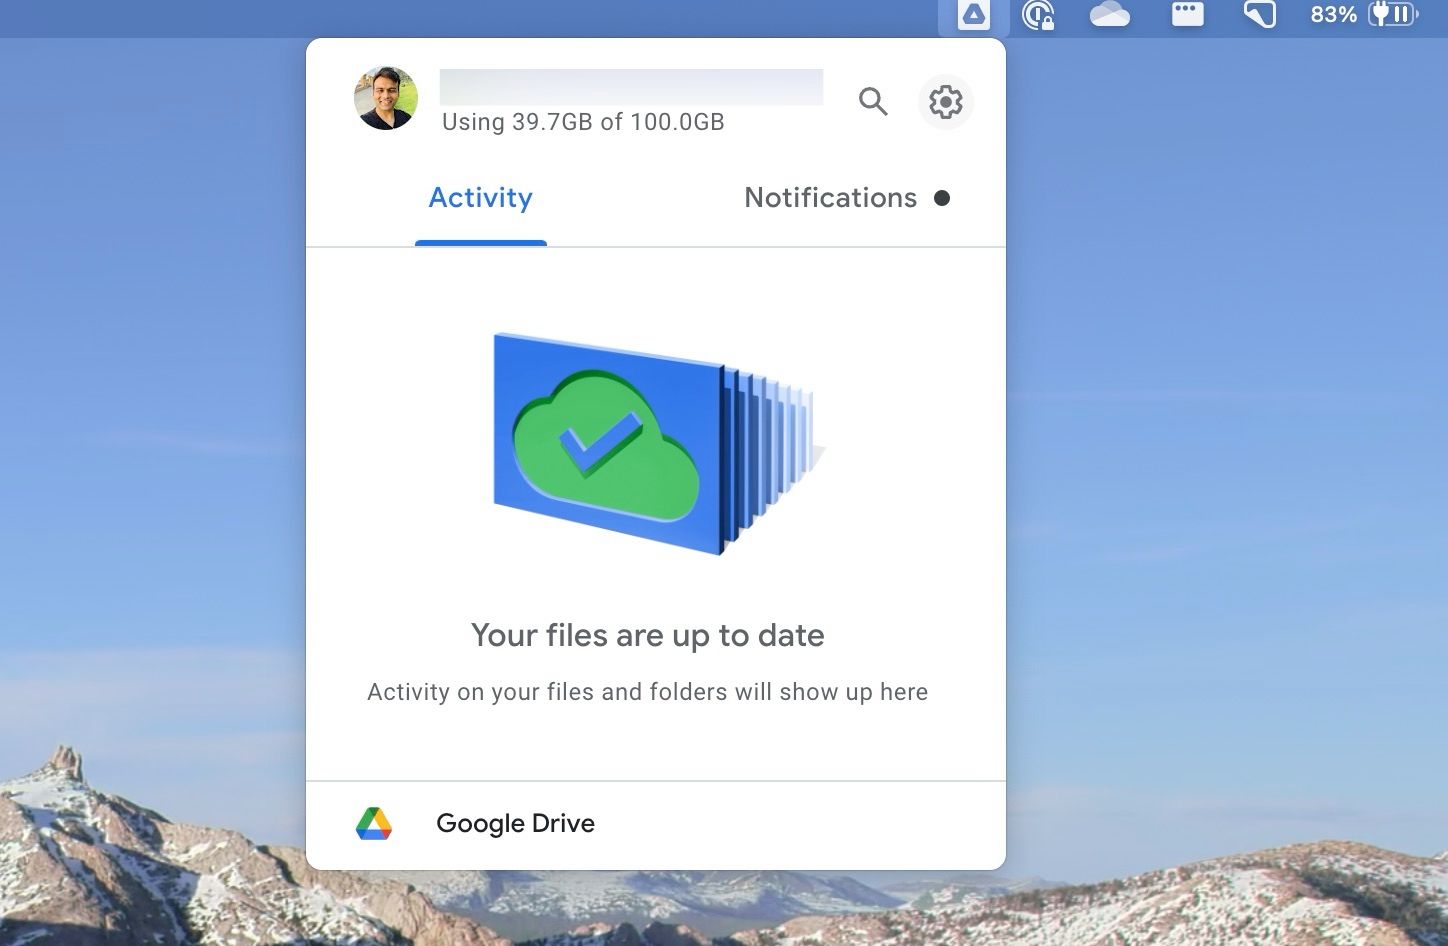Open the calendar-style menu bar icon
The image size is (1448, 946).
click(1187, 14)
